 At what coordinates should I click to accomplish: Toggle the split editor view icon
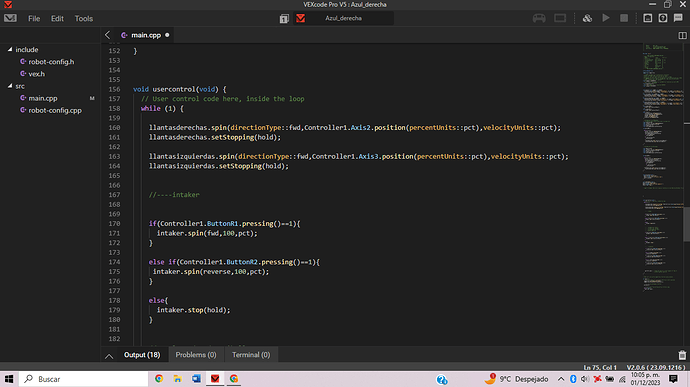(682, 35)
